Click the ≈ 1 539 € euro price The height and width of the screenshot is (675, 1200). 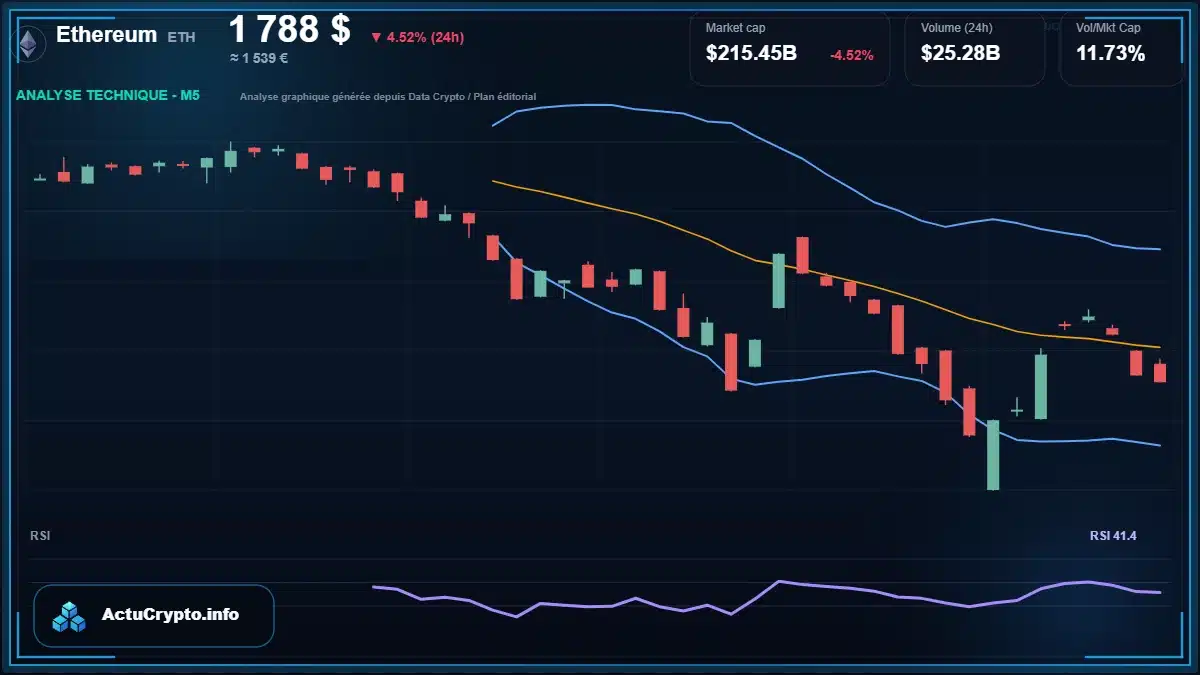click(x=259, y=58)
